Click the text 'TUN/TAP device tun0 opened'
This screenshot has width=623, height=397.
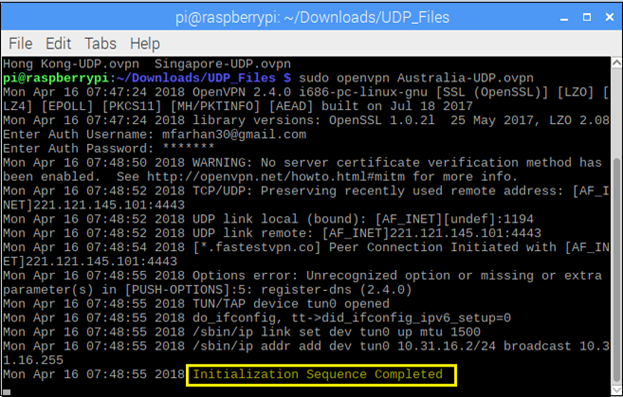(291, 304)
